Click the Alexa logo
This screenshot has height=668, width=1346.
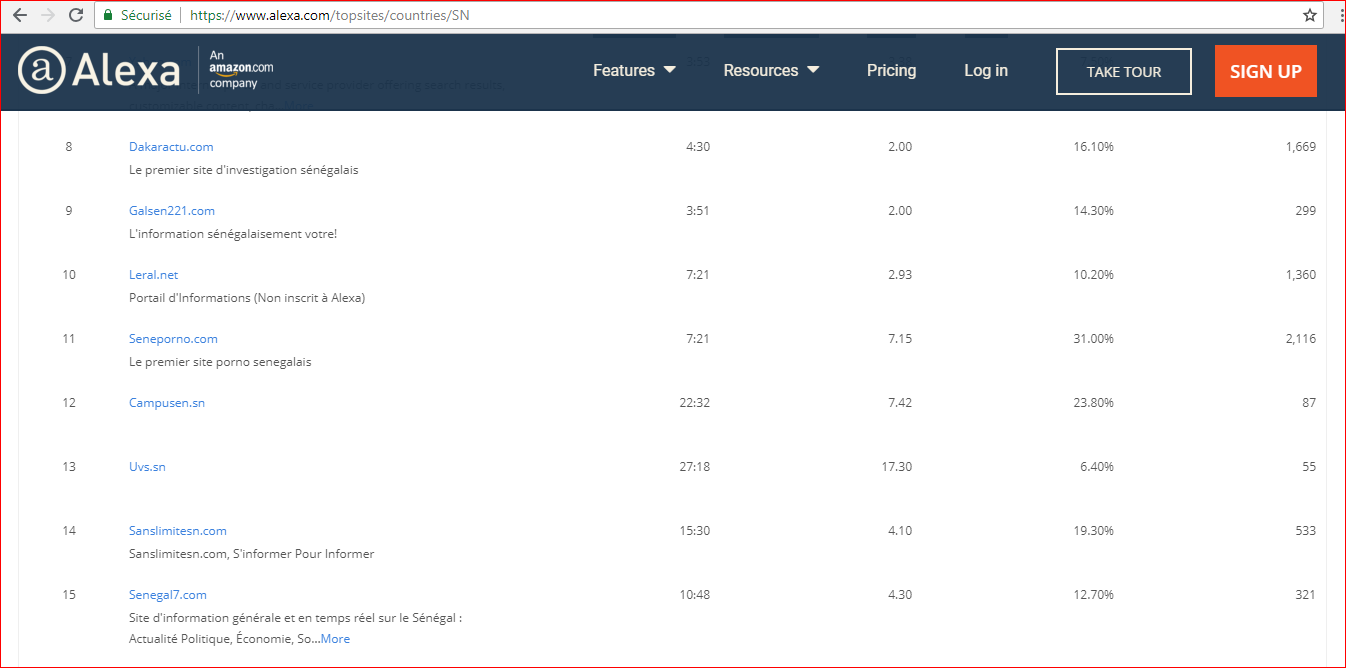tap(99, 70)
